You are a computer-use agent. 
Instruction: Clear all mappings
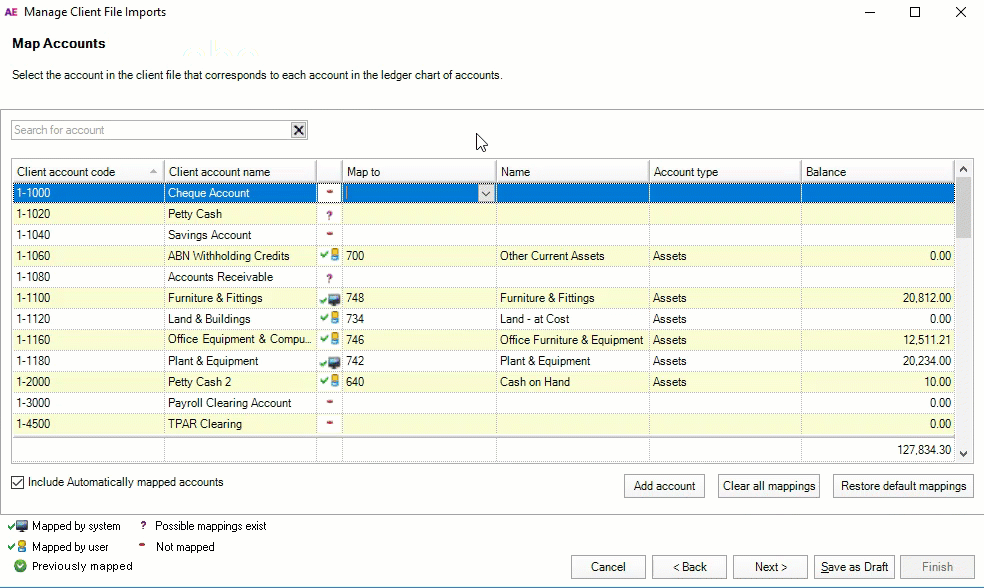(x=768, y=486)
